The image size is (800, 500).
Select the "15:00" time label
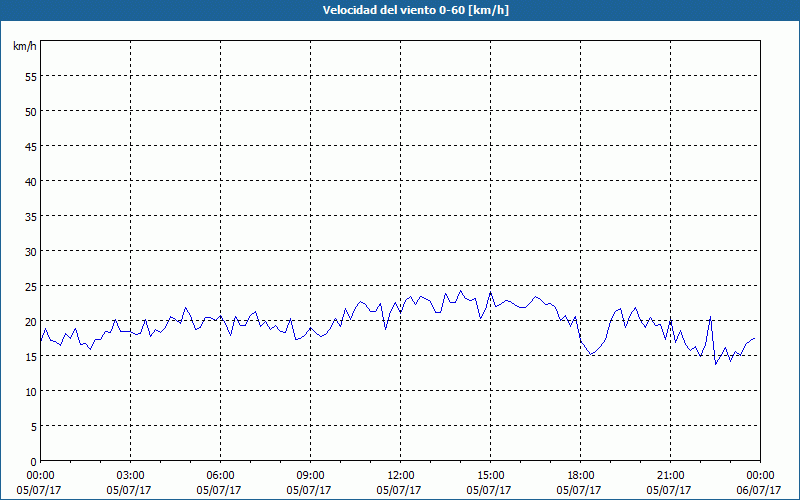(x=490, y=476)
